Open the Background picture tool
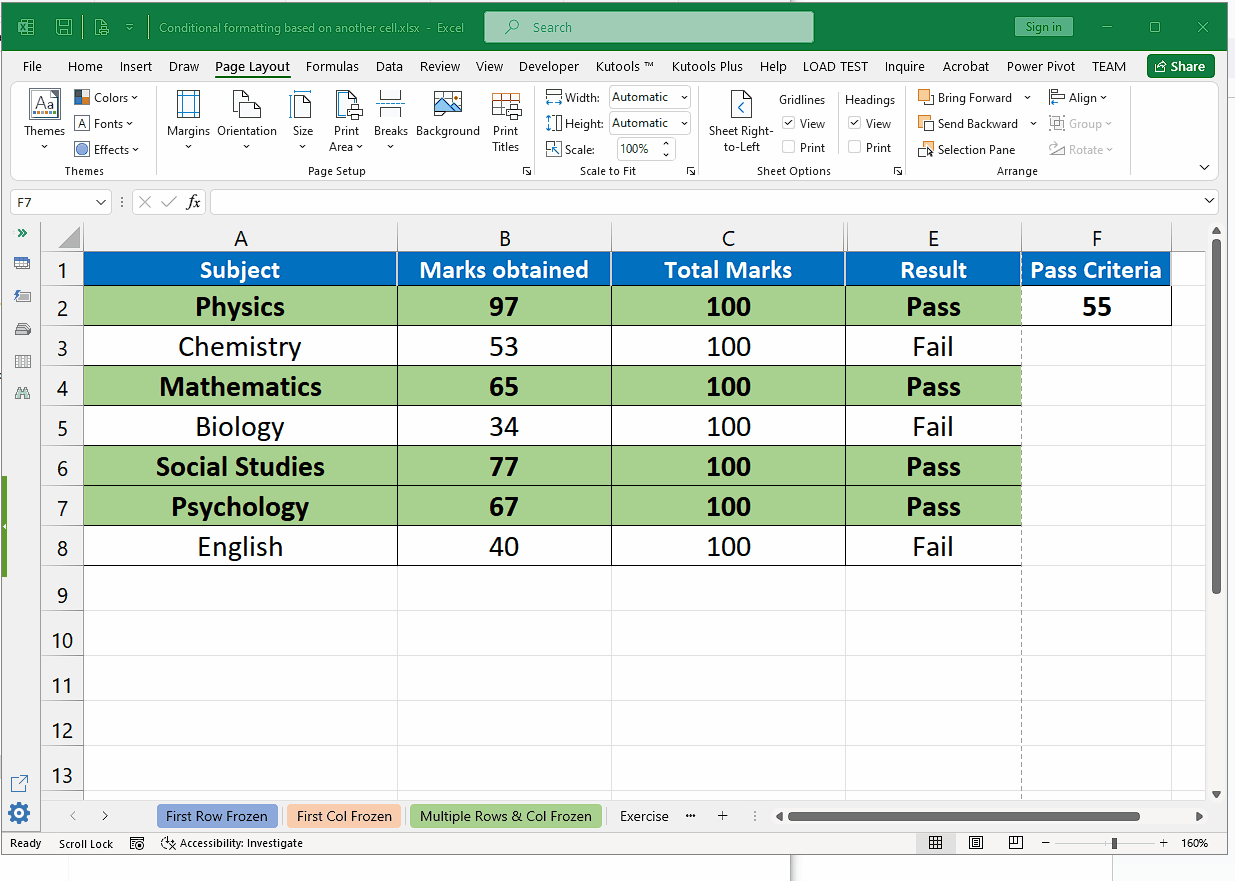 (x=447, y=120)
